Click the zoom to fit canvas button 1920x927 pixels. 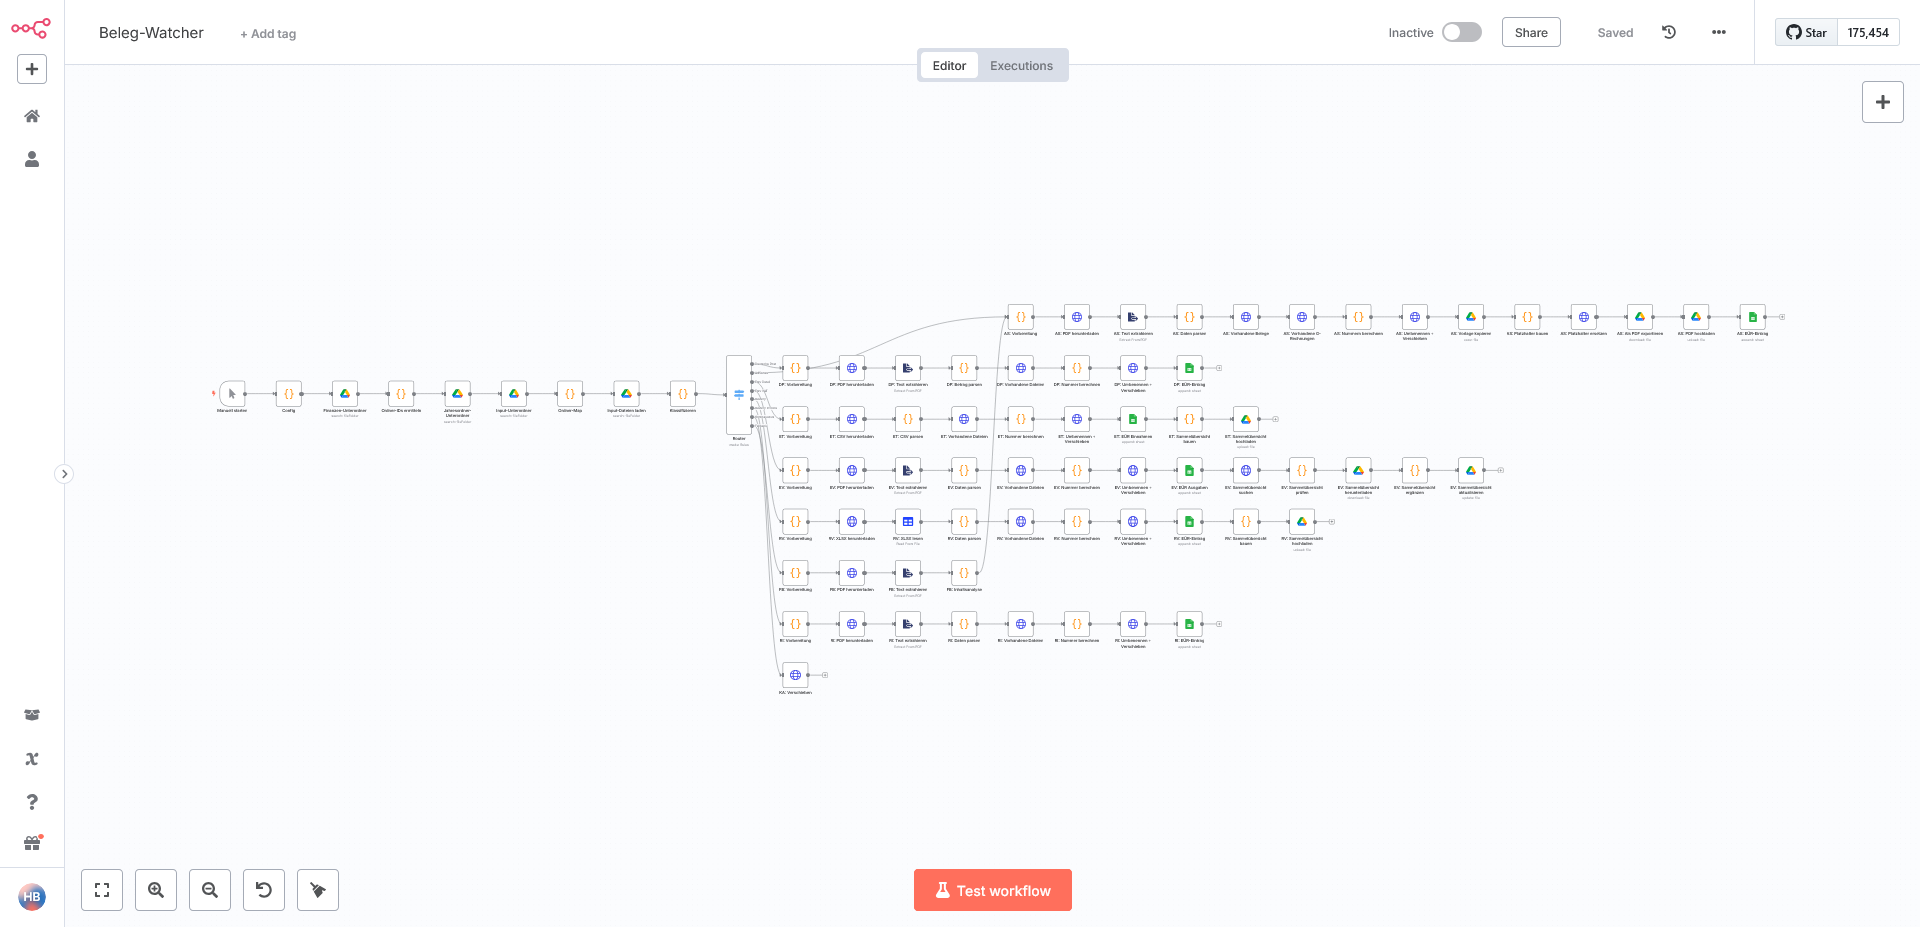102,890
